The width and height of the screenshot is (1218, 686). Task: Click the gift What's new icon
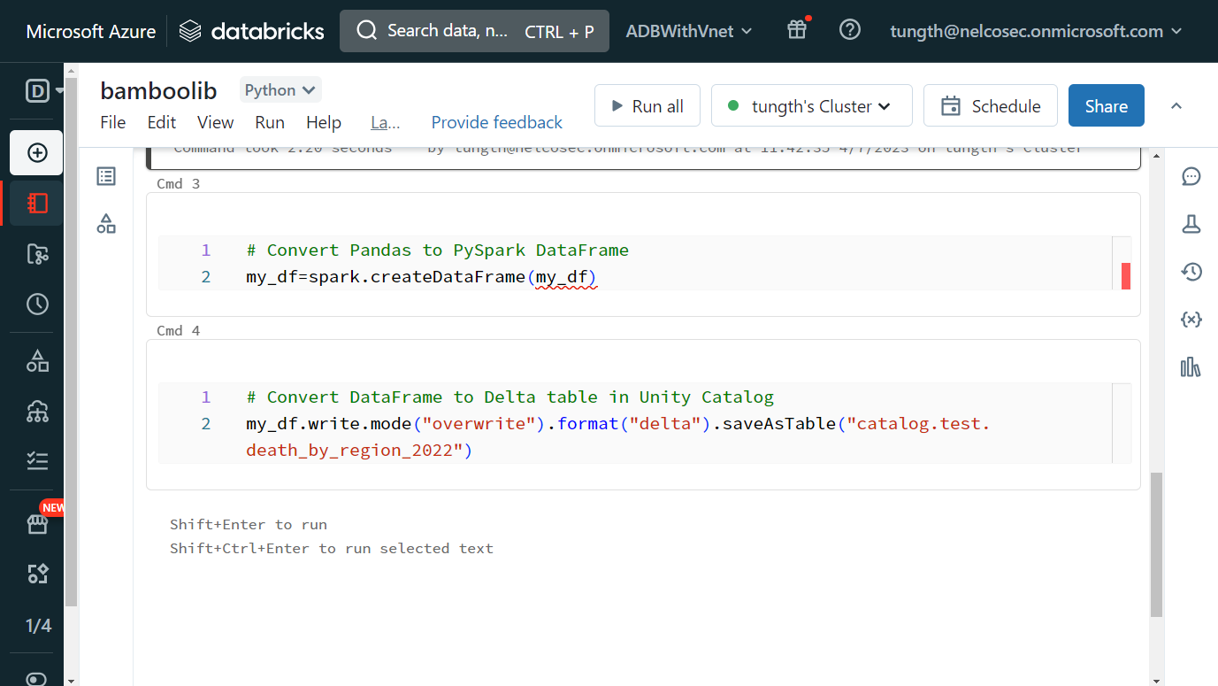797,30
